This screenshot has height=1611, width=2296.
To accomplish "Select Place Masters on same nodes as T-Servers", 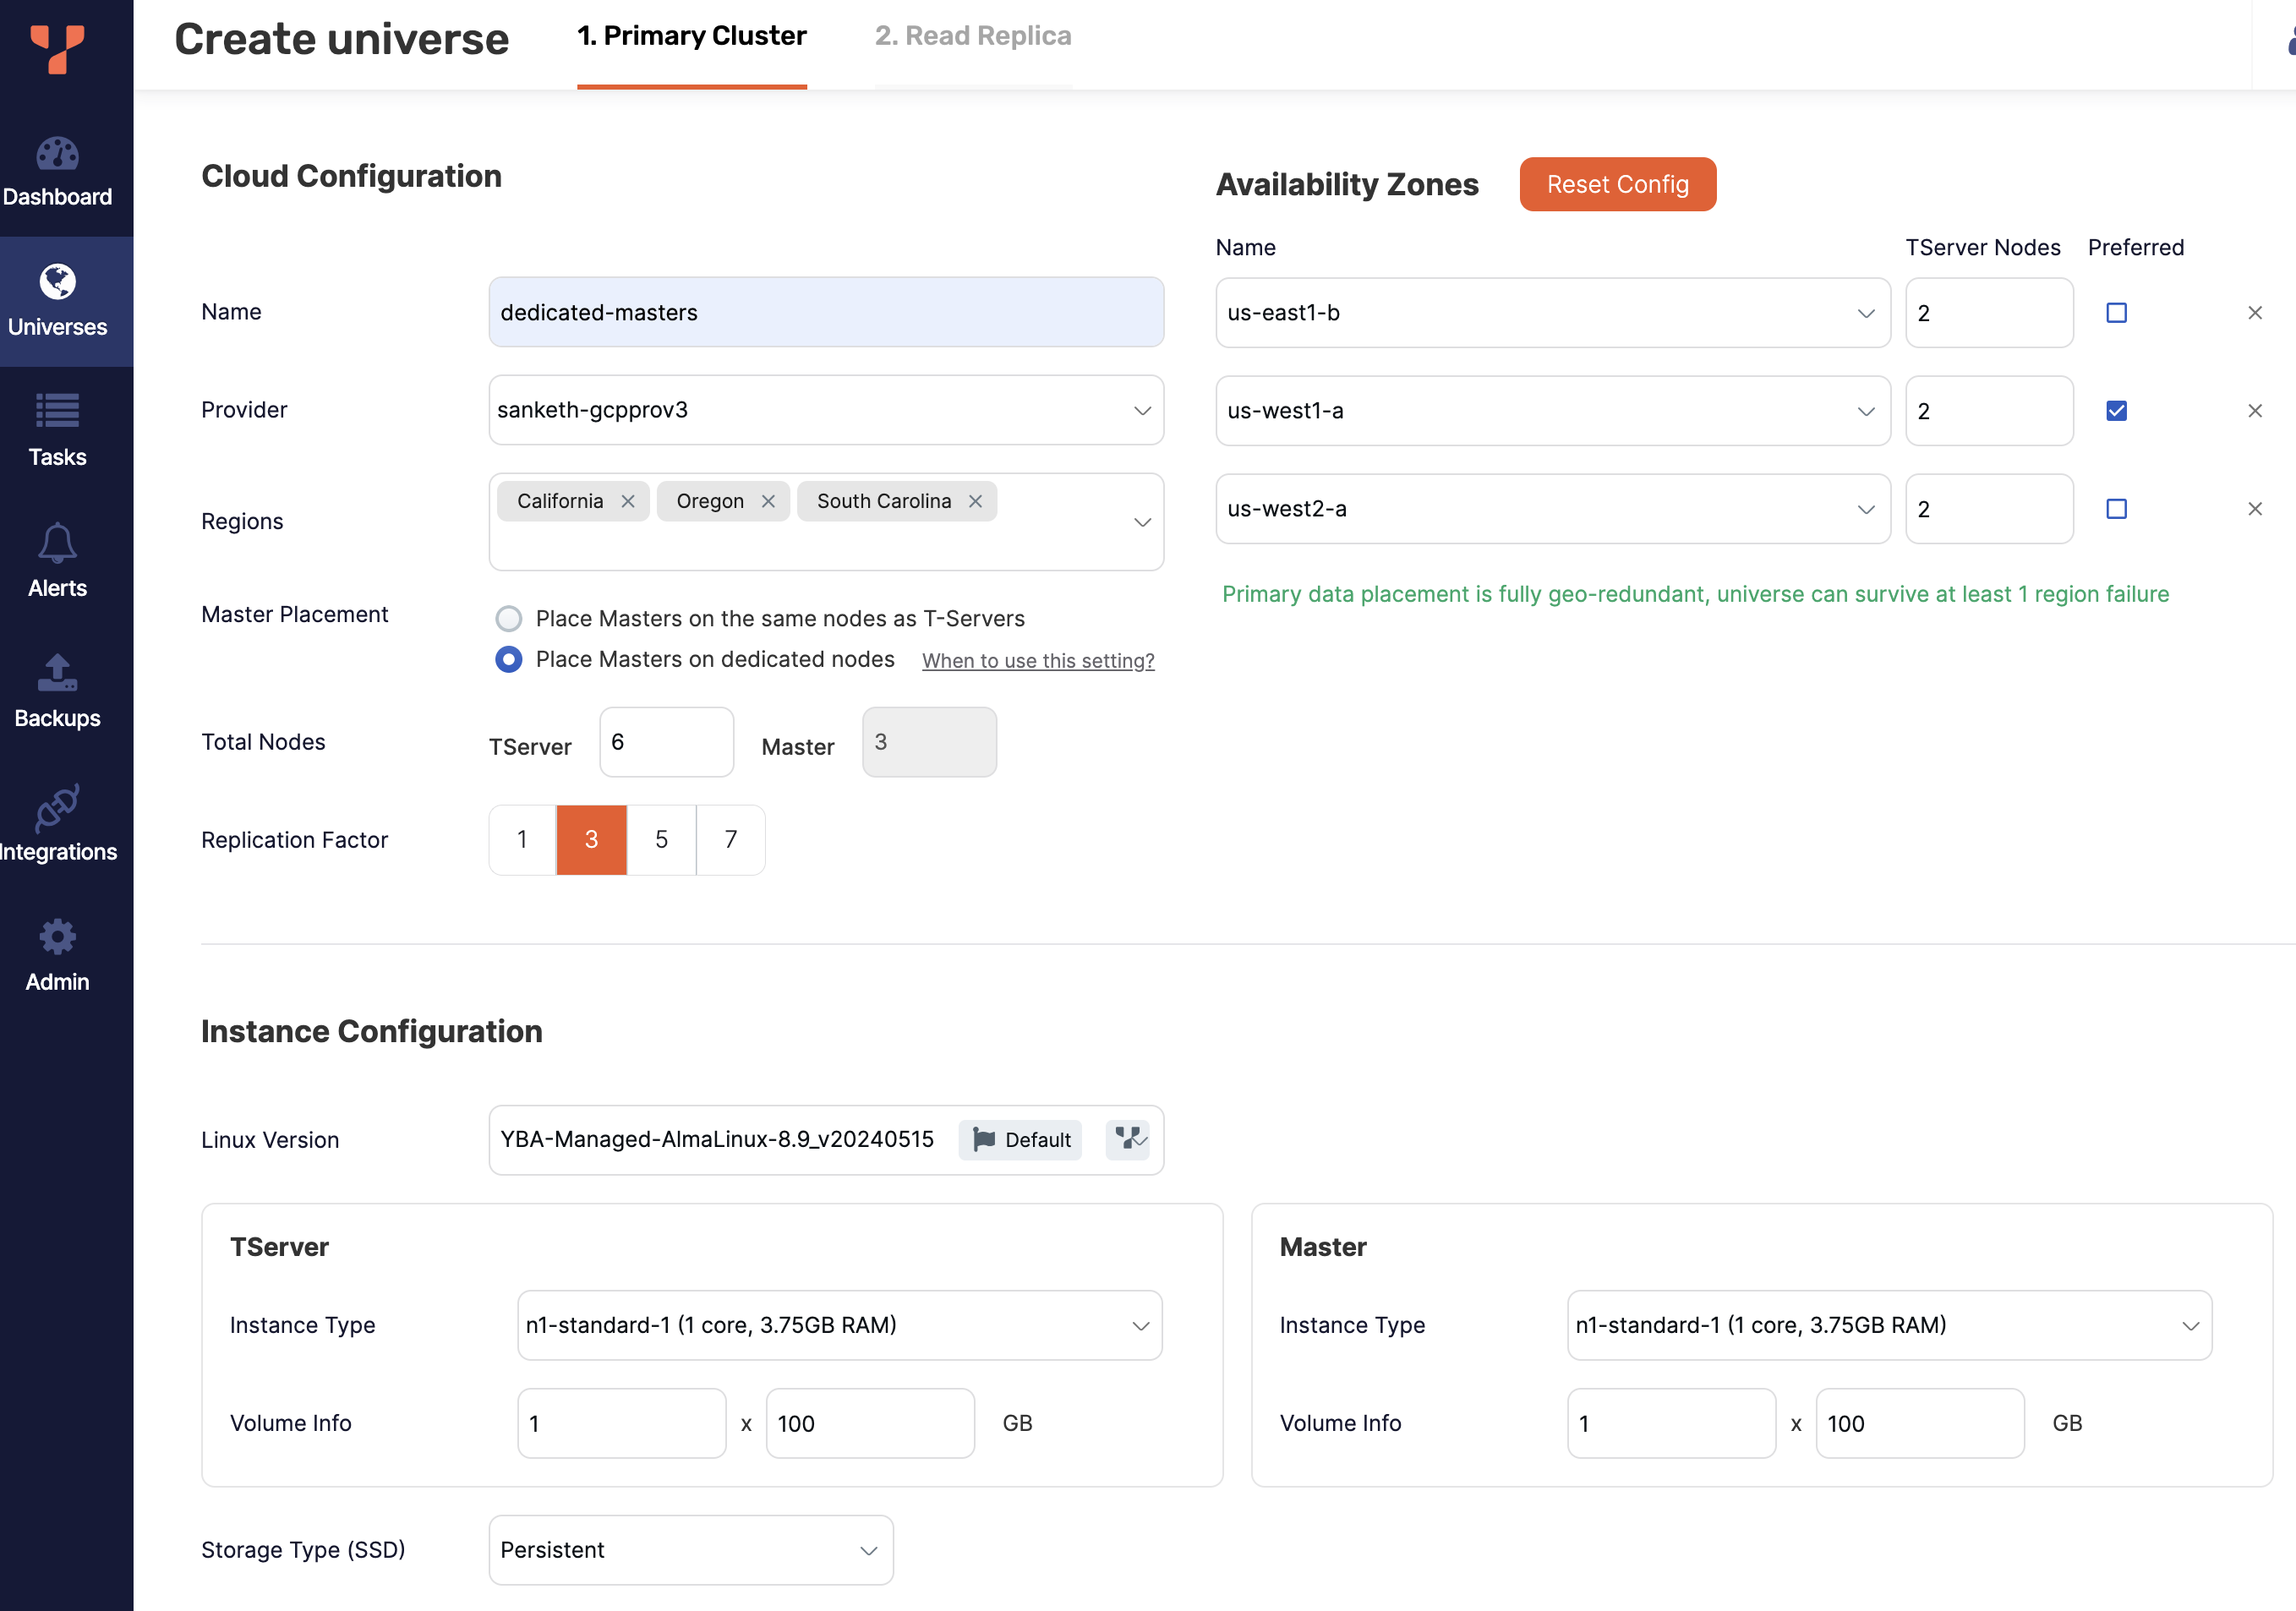I will (x=509, y=619).
